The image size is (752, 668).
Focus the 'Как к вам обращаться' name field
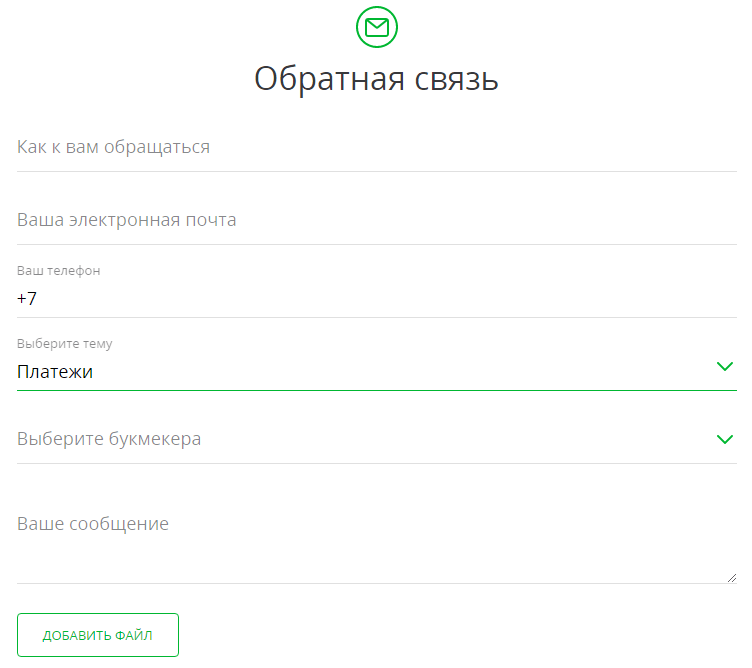[x=376, y=147]
